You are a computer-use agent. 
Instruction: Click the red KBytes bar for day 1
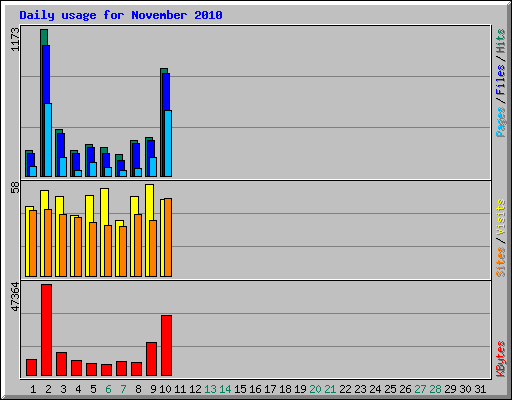tap(31, 368)
